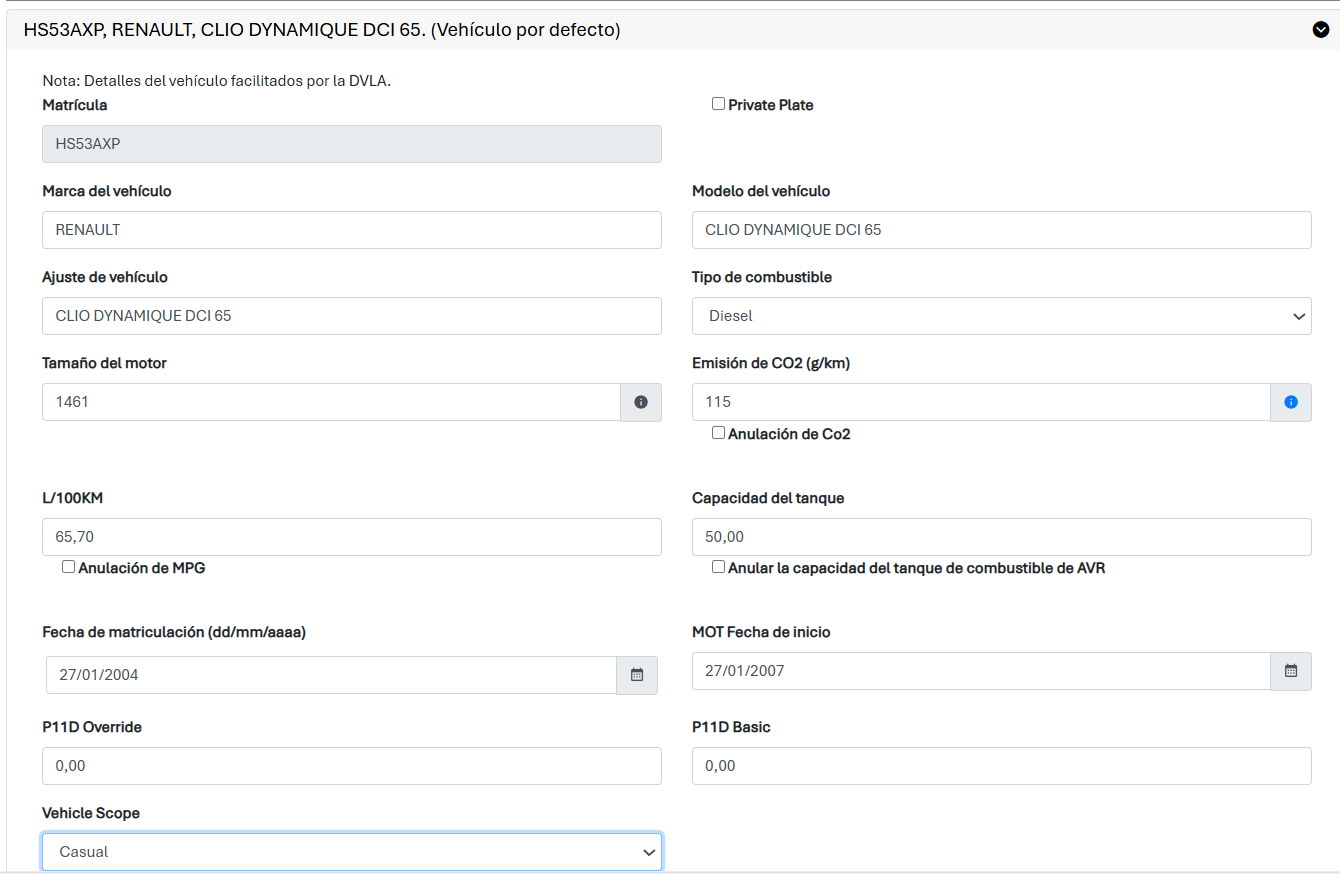
Task: Click the Marca del vehículo field
Action: point(351,230)
